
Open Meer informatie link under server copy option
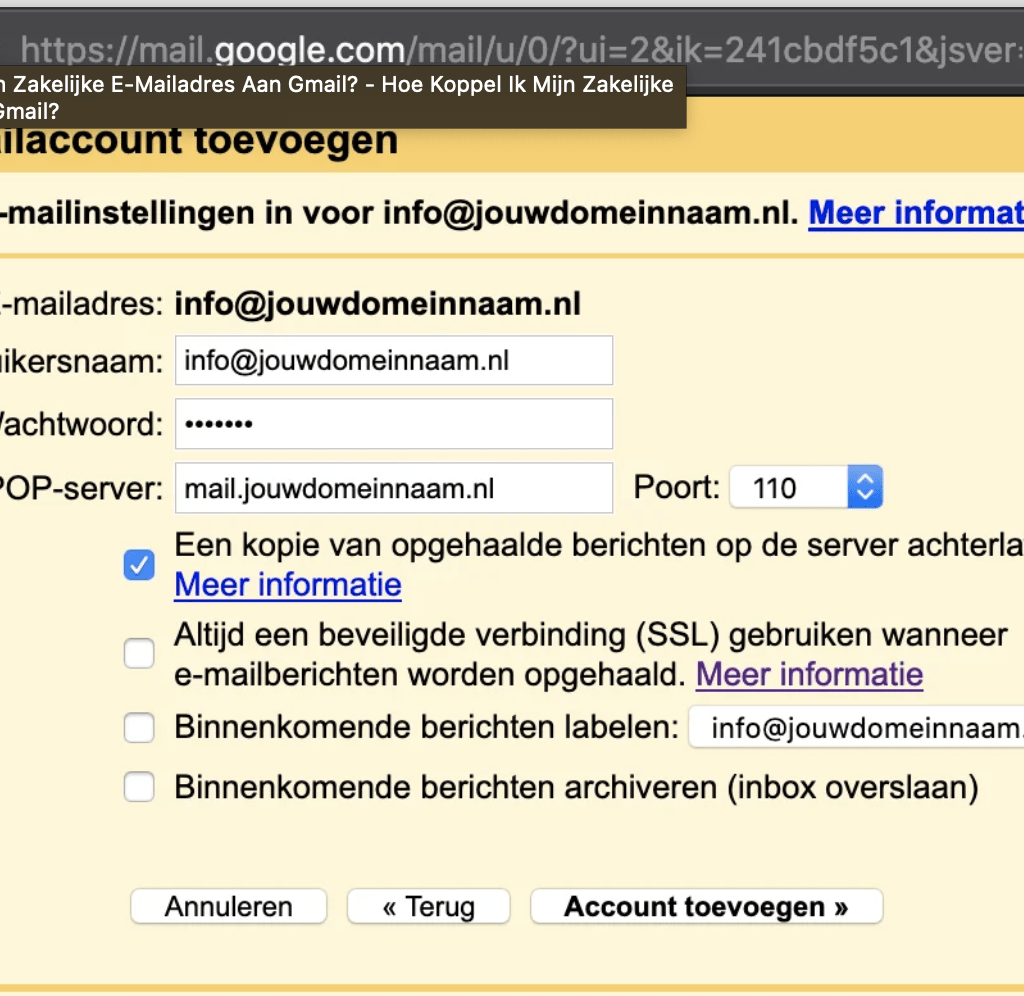tap(288, 584)
